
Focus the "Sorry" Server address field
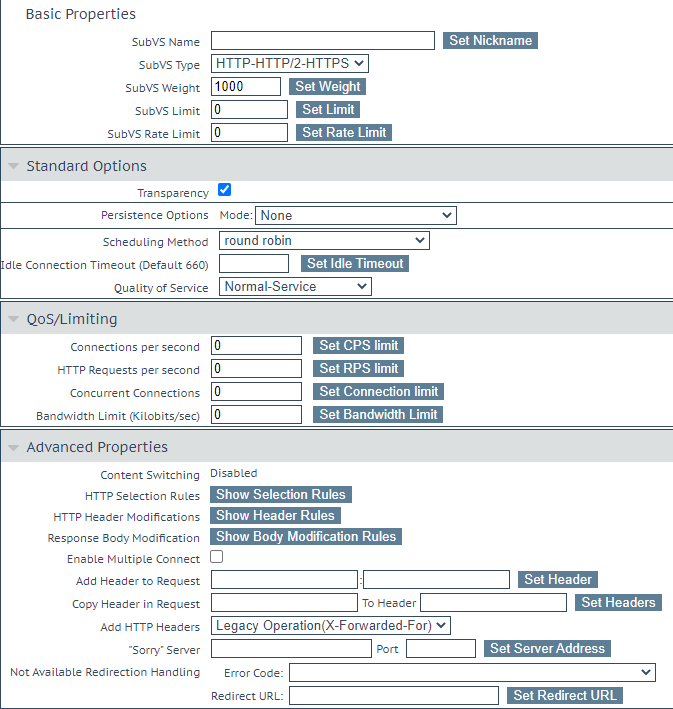point(291,648)
